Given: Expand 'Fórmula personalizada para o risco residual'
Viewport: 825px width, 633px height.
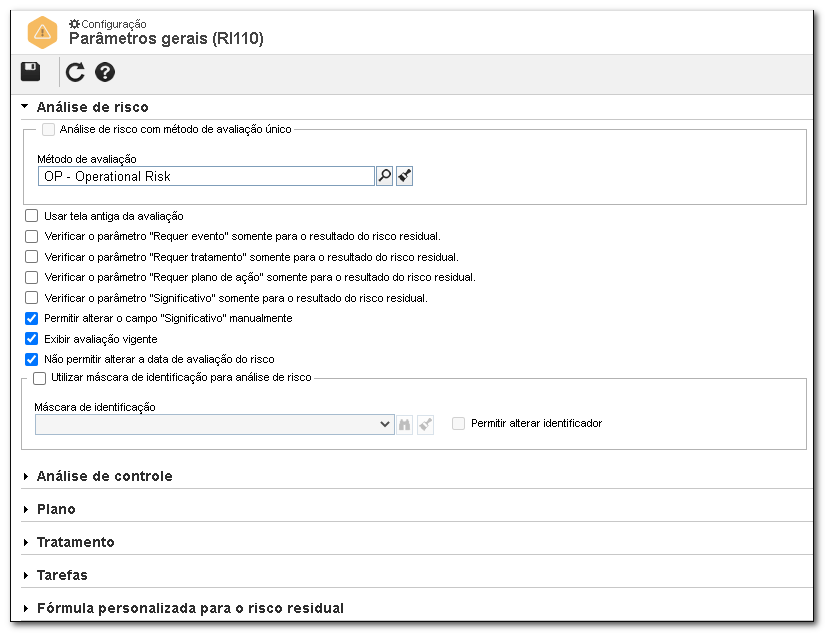Looking at the screenshot, I should click(x=26, y=609).
